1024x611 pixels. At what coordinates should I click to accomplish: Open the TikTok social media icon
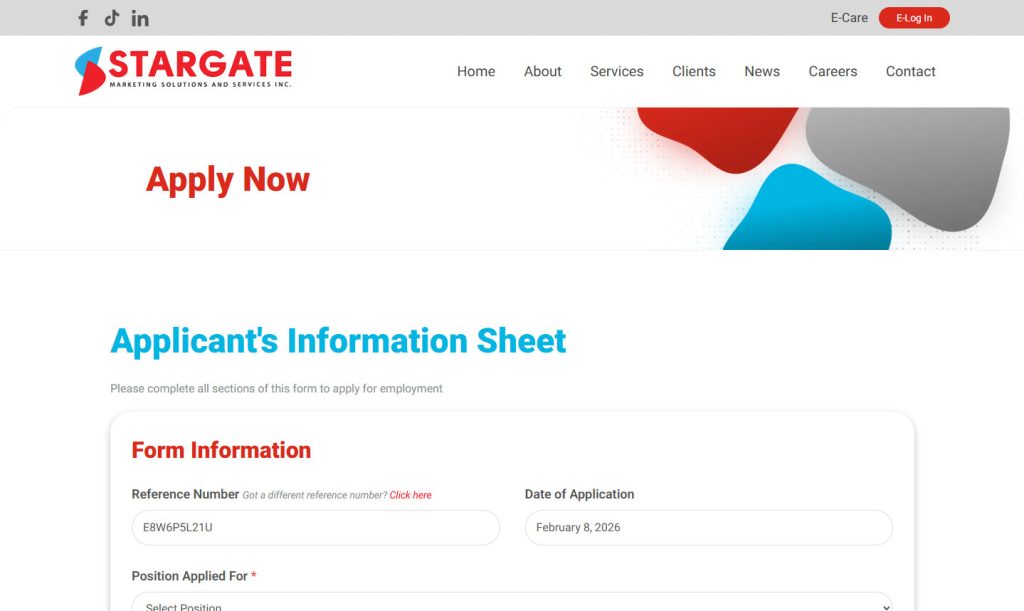pyautogui.click(x=112, y=18)
